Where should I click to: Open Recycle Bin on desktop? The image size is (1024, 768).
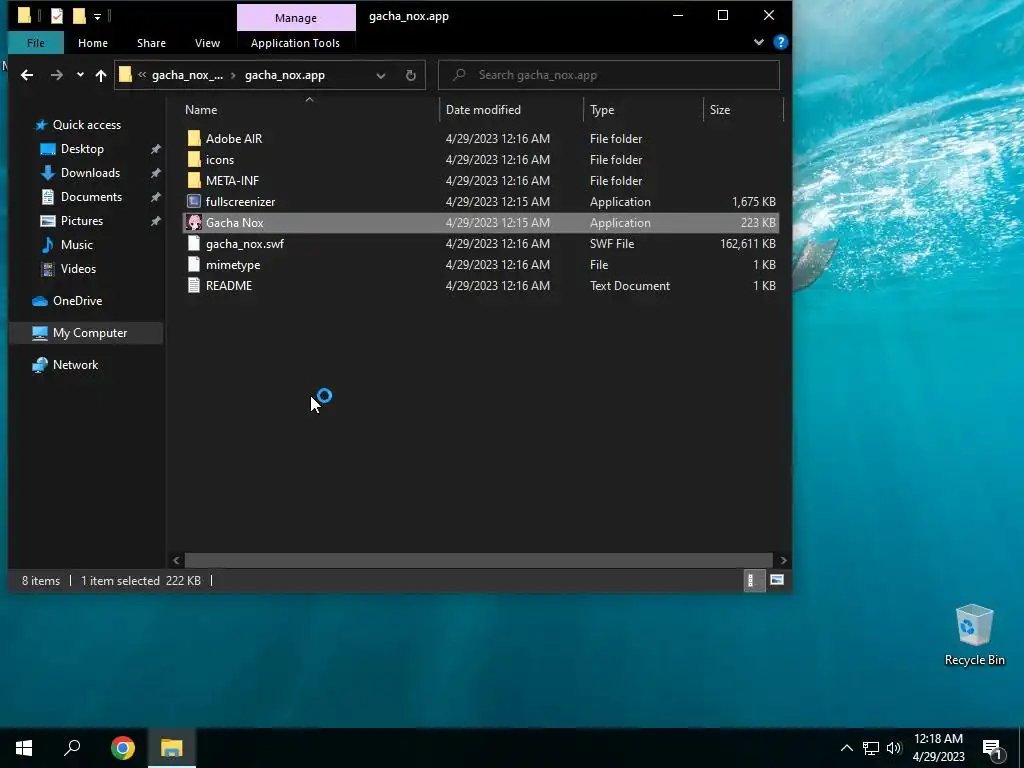(974, 635)
